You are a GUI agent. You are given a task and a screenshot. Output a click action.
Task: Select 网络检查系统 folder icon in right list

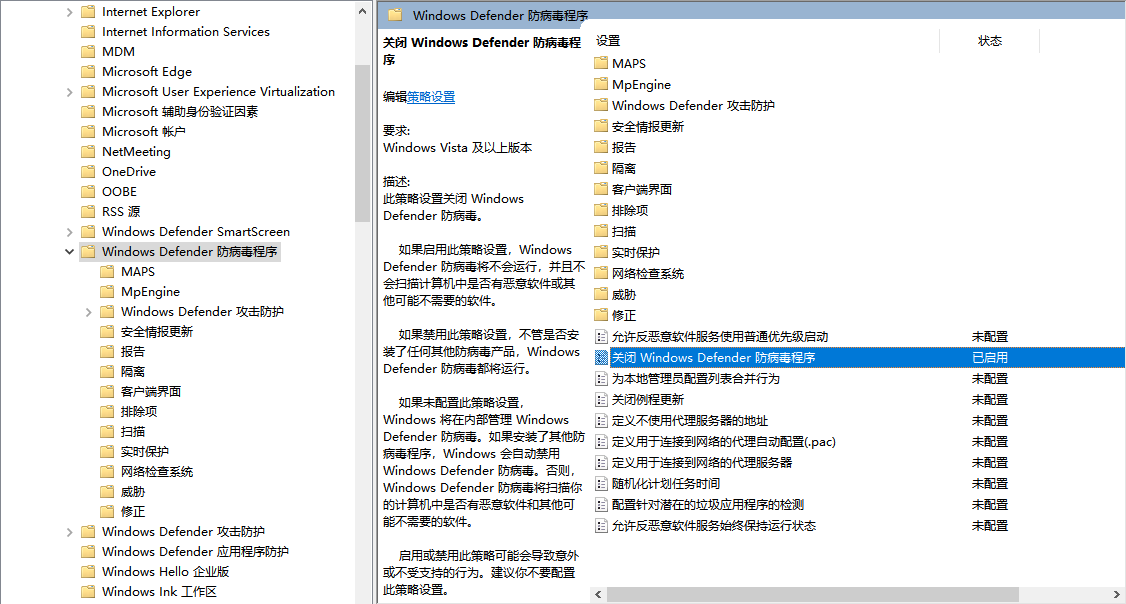point(601,274)
